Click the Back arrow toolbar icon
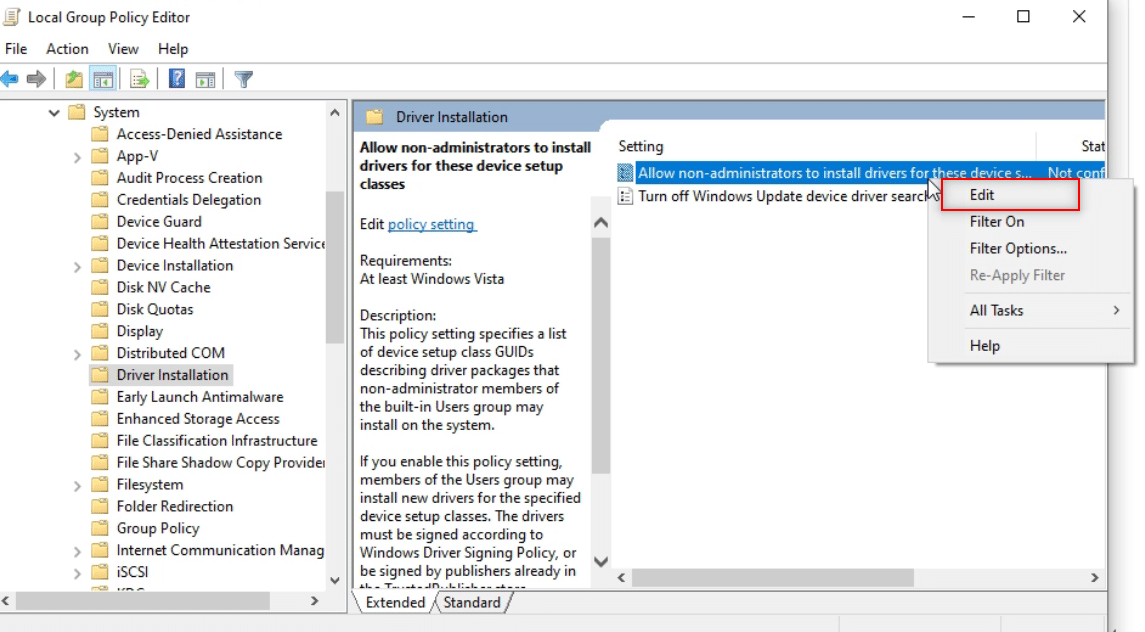Screen dimensions: 1145x632 (9, 79)
